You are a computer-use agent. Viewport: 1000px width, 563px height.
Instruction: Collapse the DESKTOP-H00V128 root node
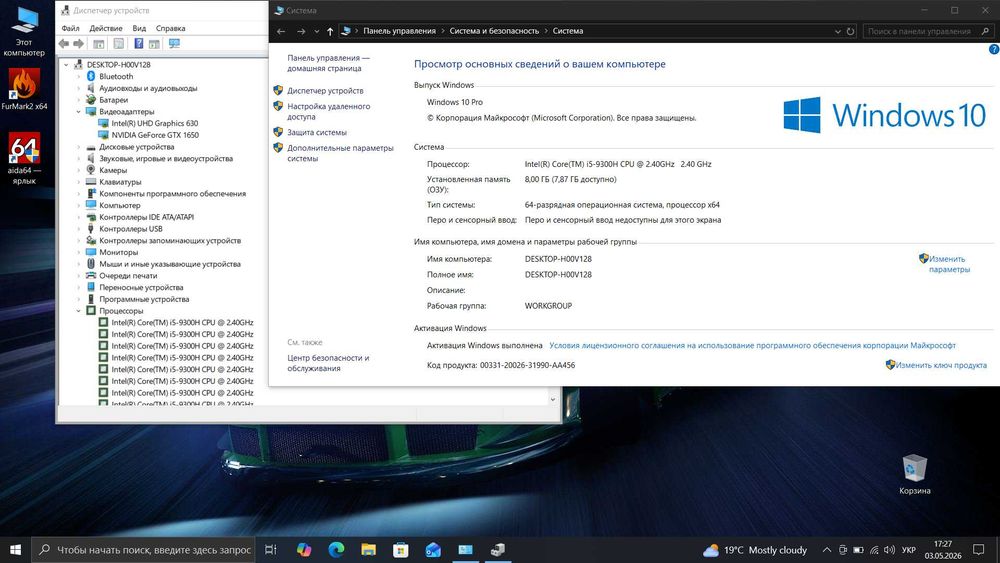point(66,64)
